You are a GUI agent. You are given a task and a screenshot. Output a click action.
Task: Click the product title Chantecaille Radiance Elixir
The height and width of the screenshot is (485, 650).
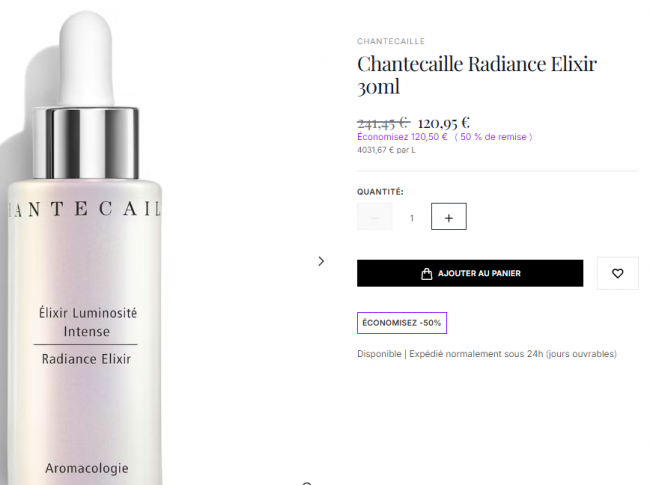coord(477,75)
